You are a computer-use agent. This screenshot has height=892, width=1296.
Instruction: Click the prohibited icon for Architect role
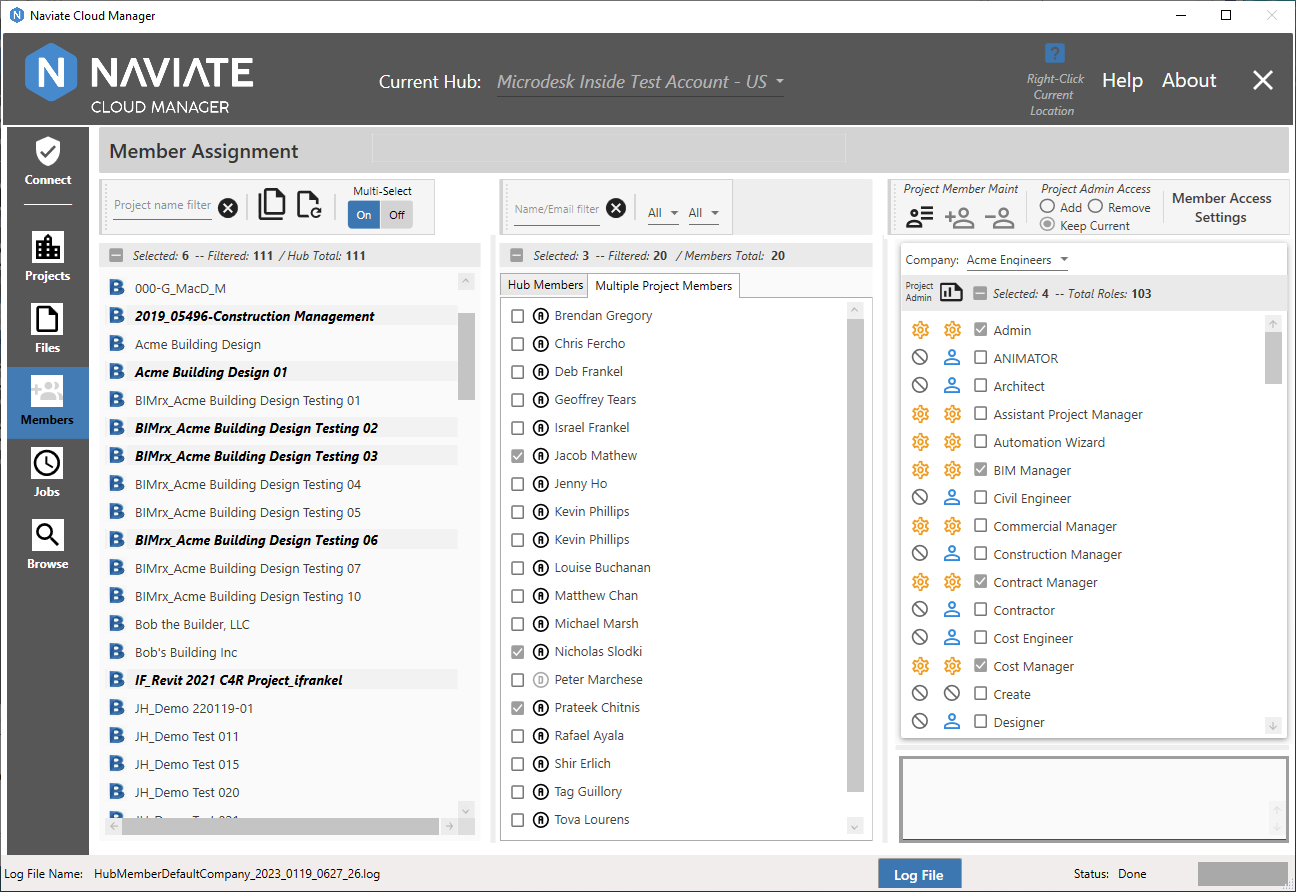click(x=920, y=386)
